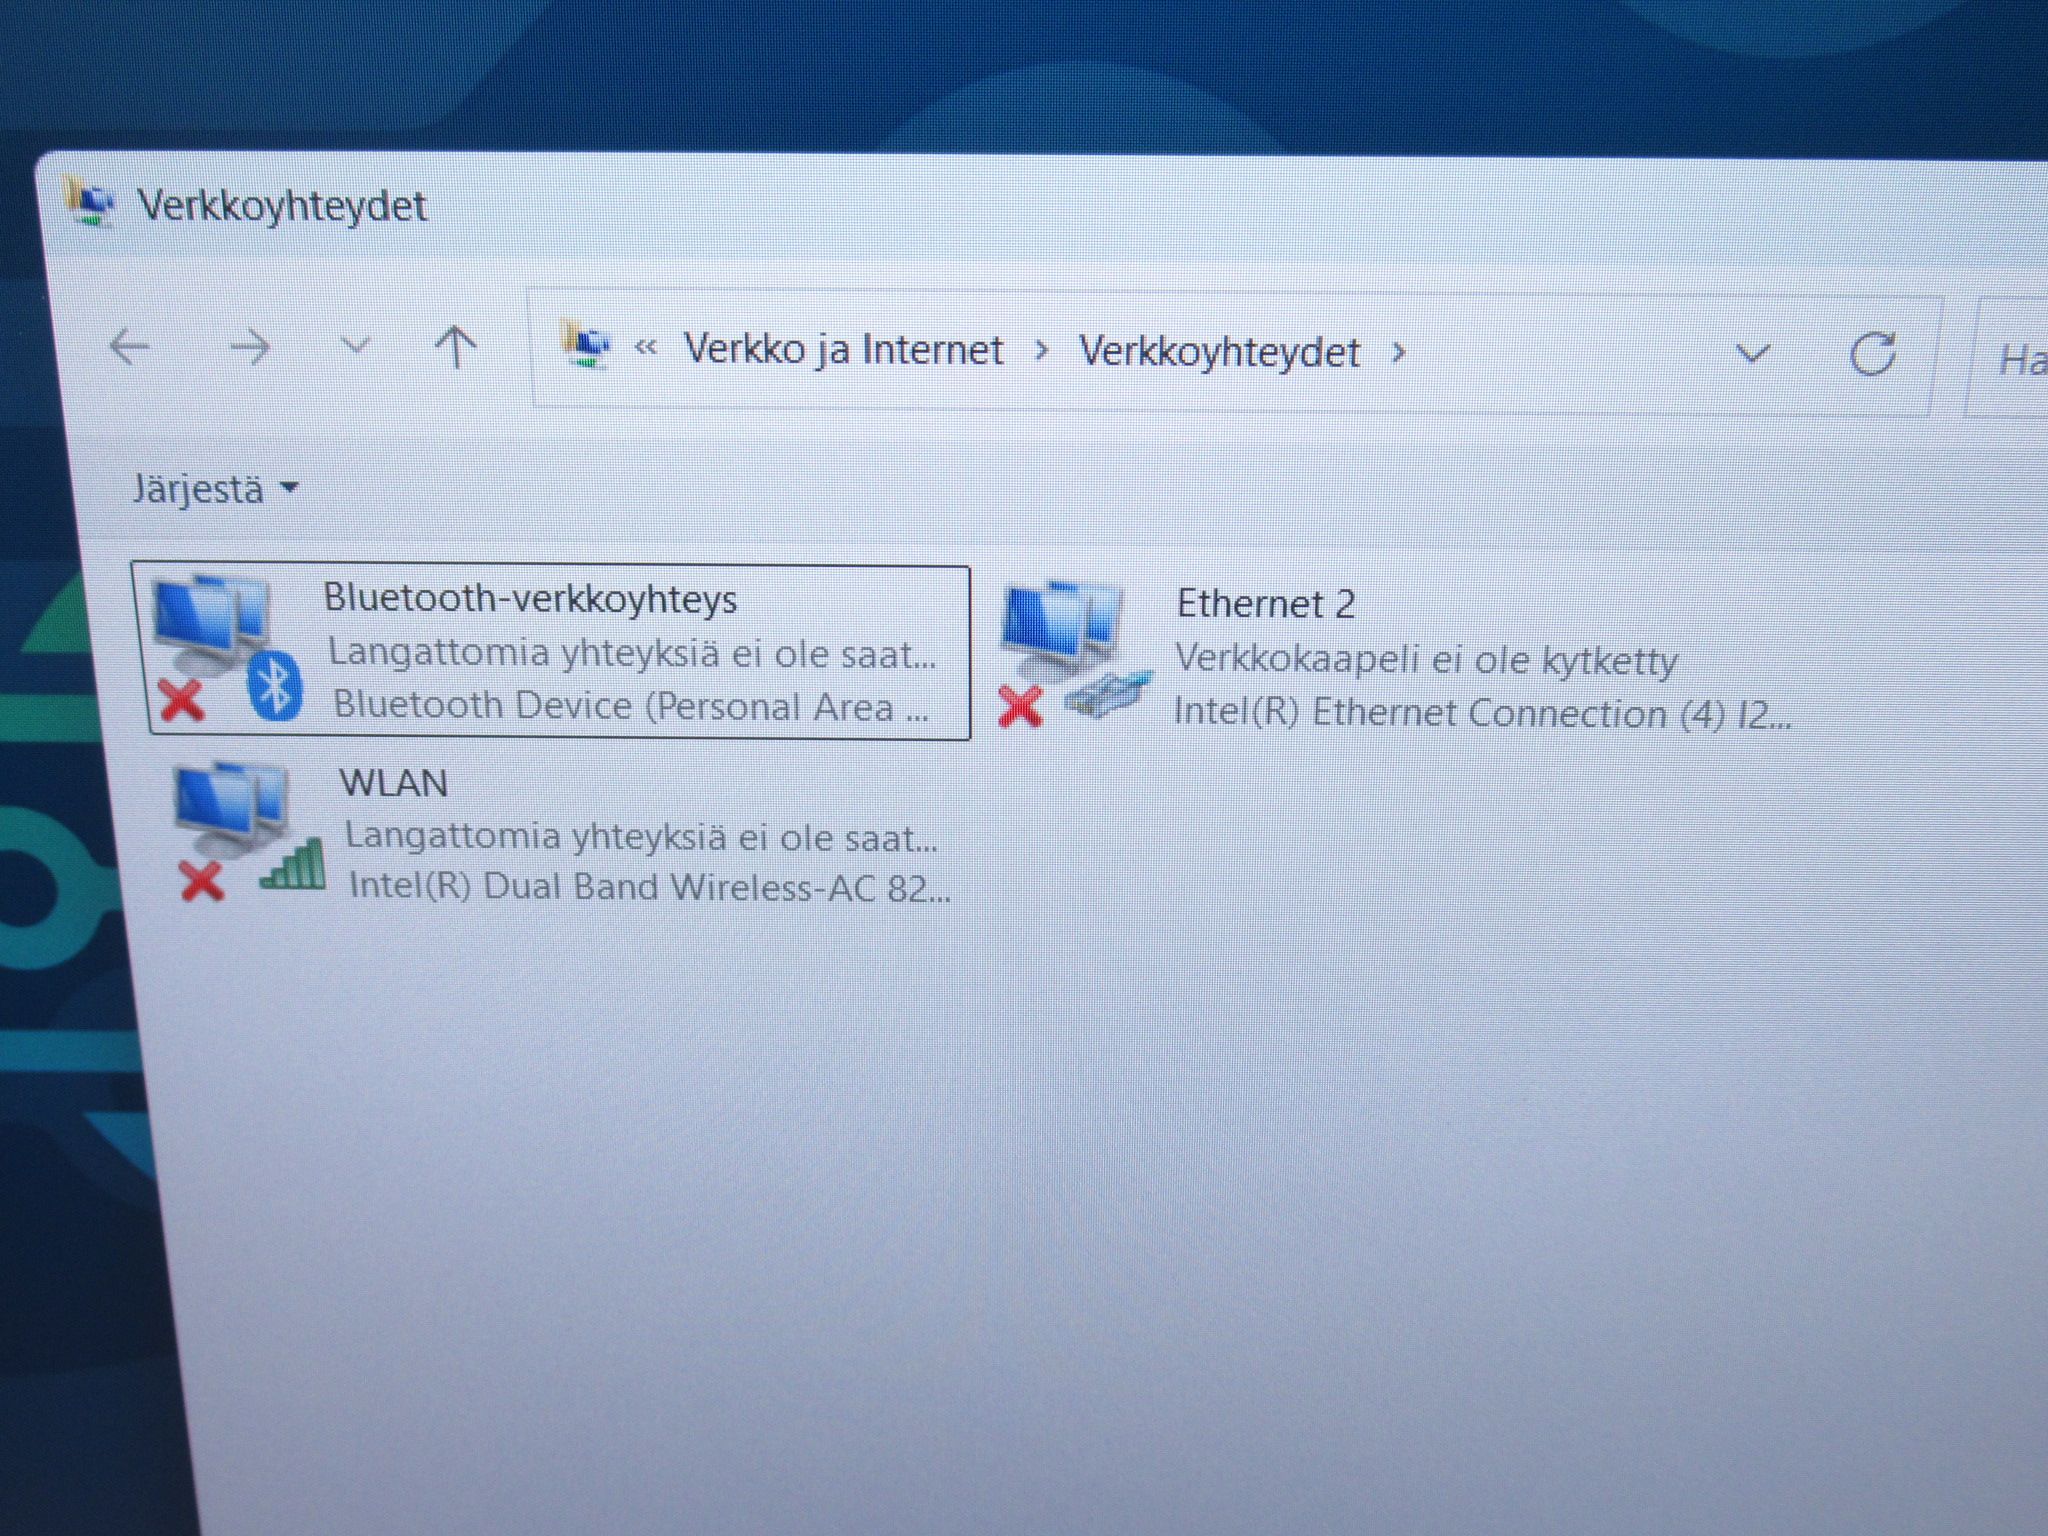Go back with the left arrow
Screen dimensions: 2048x1536
(x=129, y=347)
